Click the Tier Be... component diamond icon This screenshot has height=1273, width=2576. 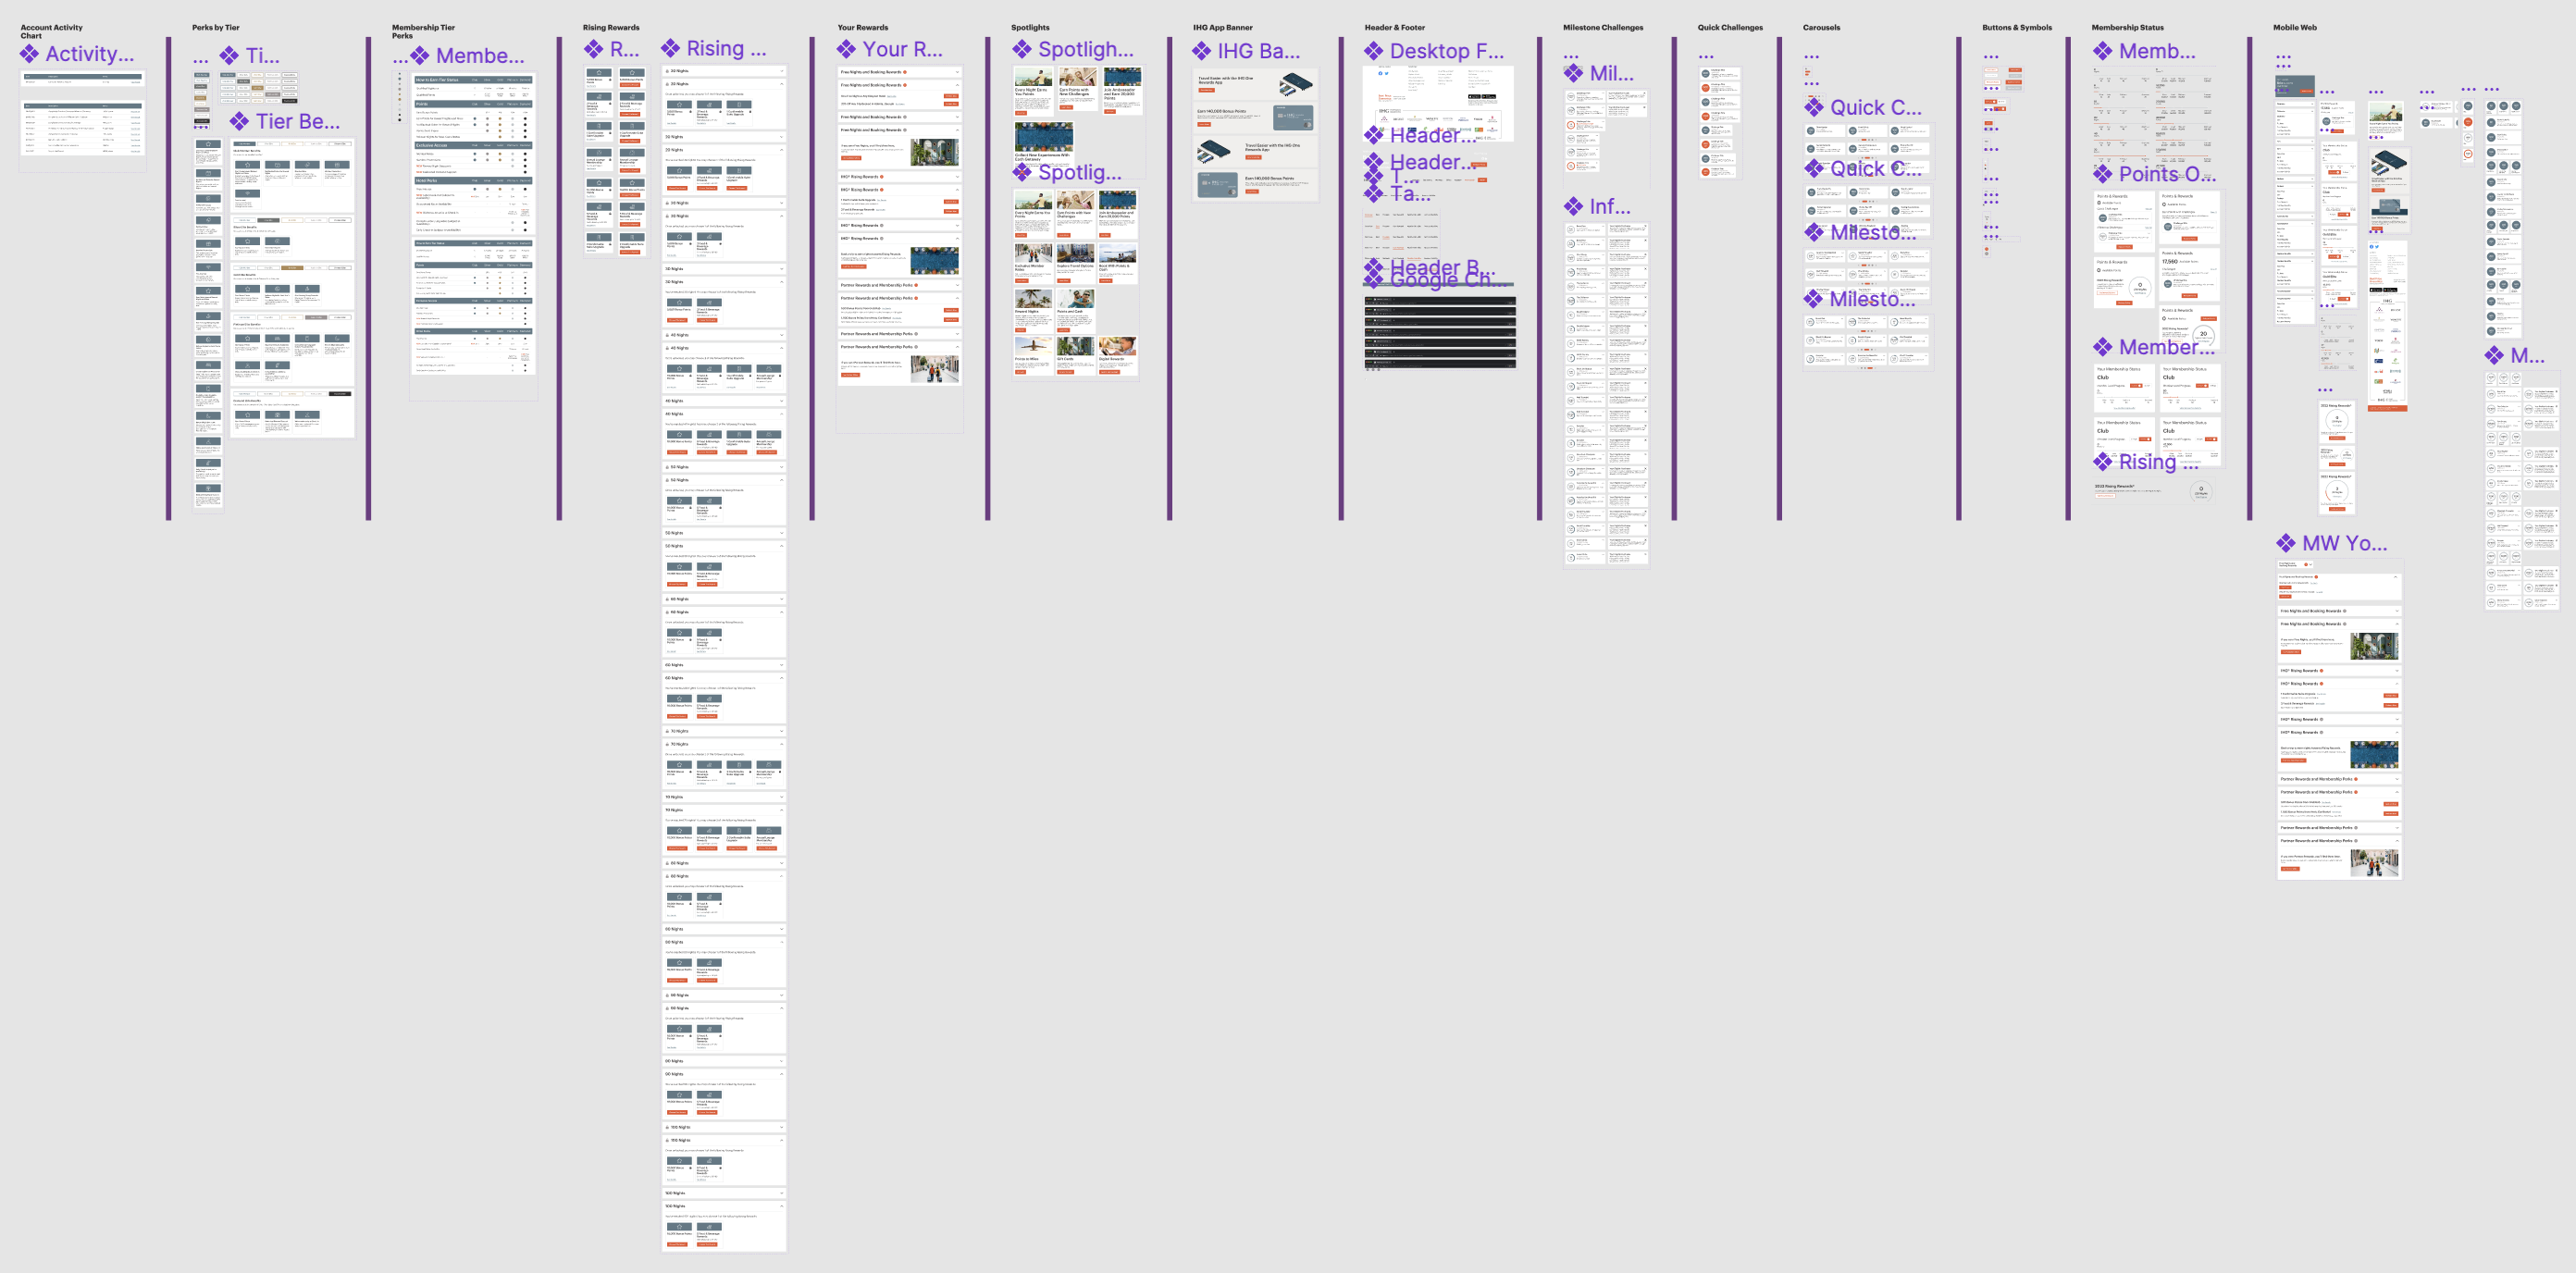pos(239,122)
